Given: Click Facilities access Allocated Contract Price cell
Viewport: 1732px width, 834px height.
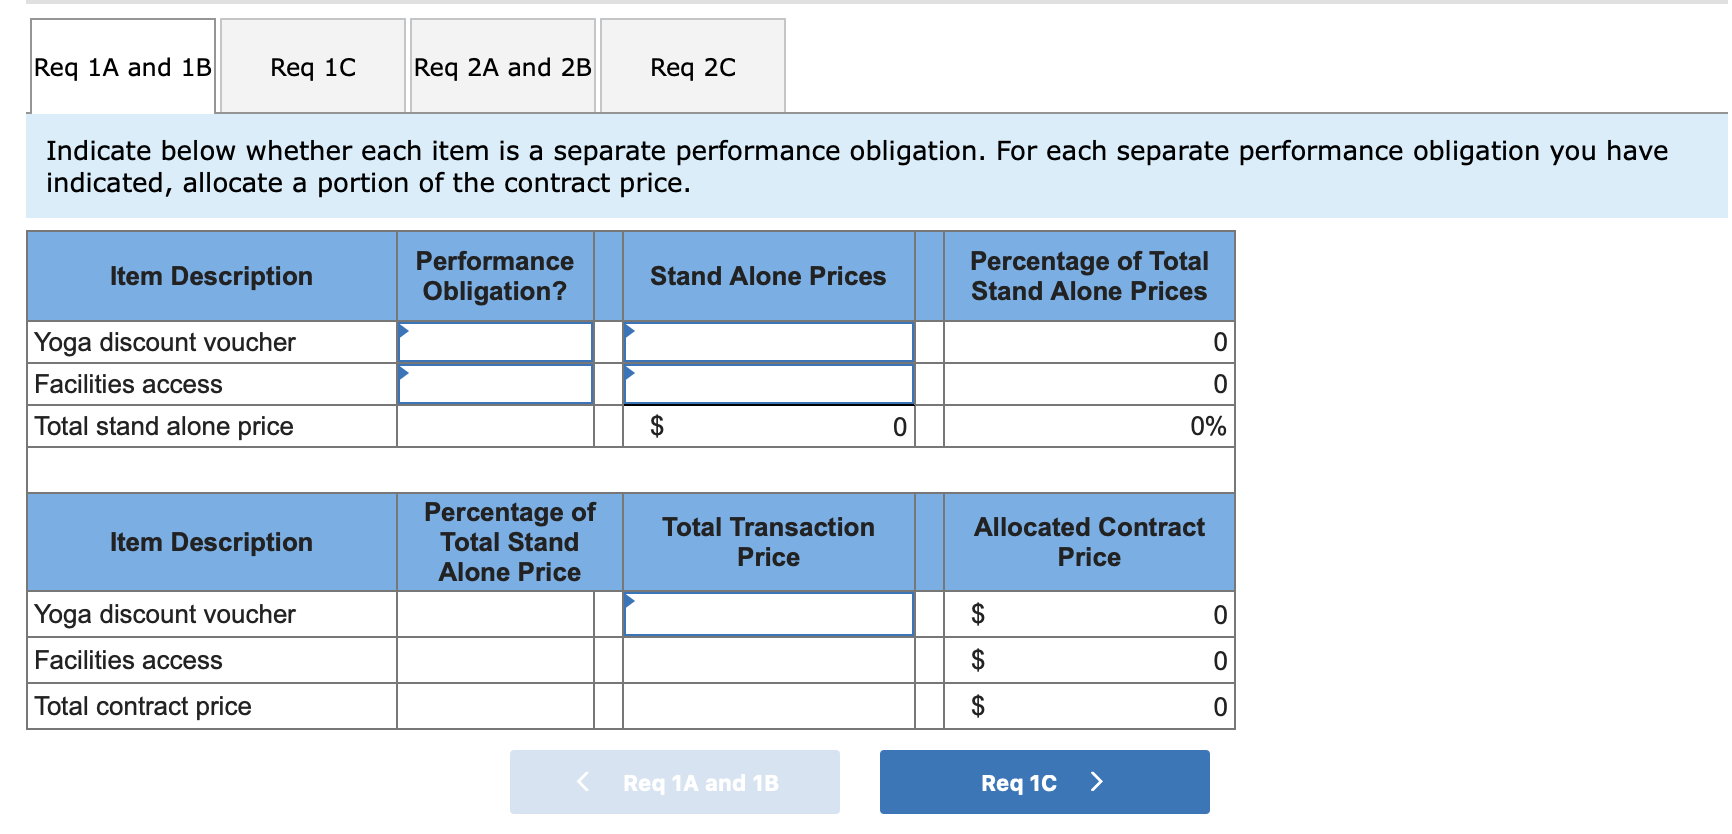Looking at the screenshot, I should [1088, 660].
